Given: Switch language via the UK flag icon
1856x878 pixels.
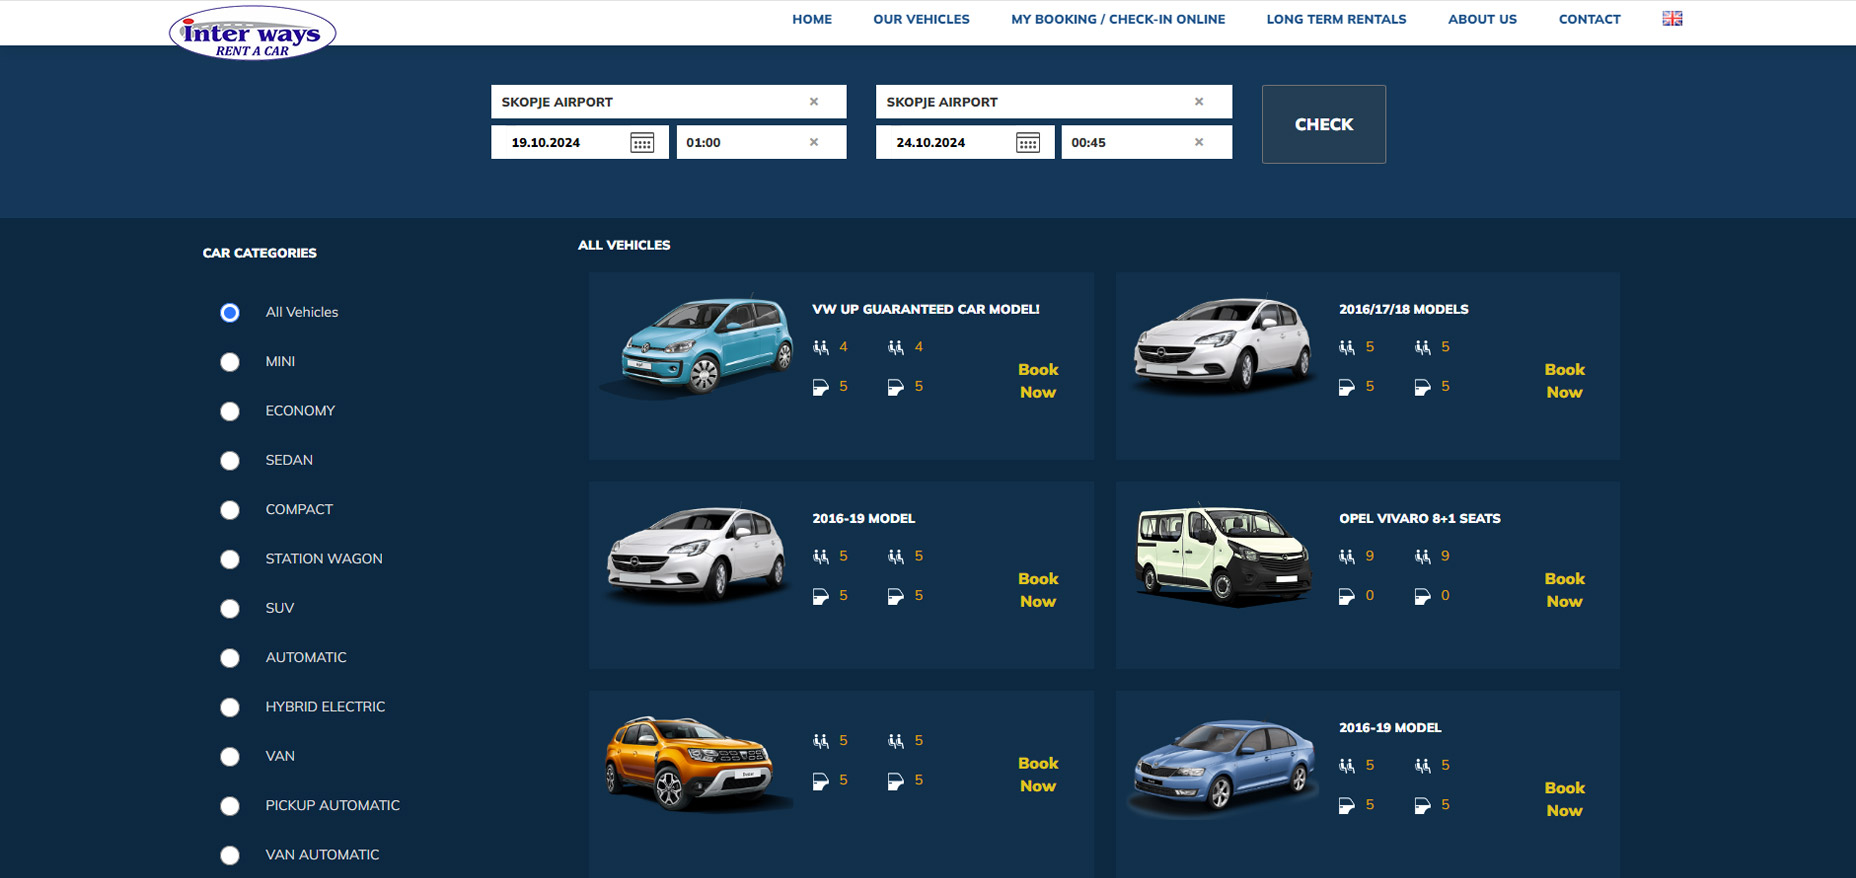Looking at the screenshot, I should 1672,19.
